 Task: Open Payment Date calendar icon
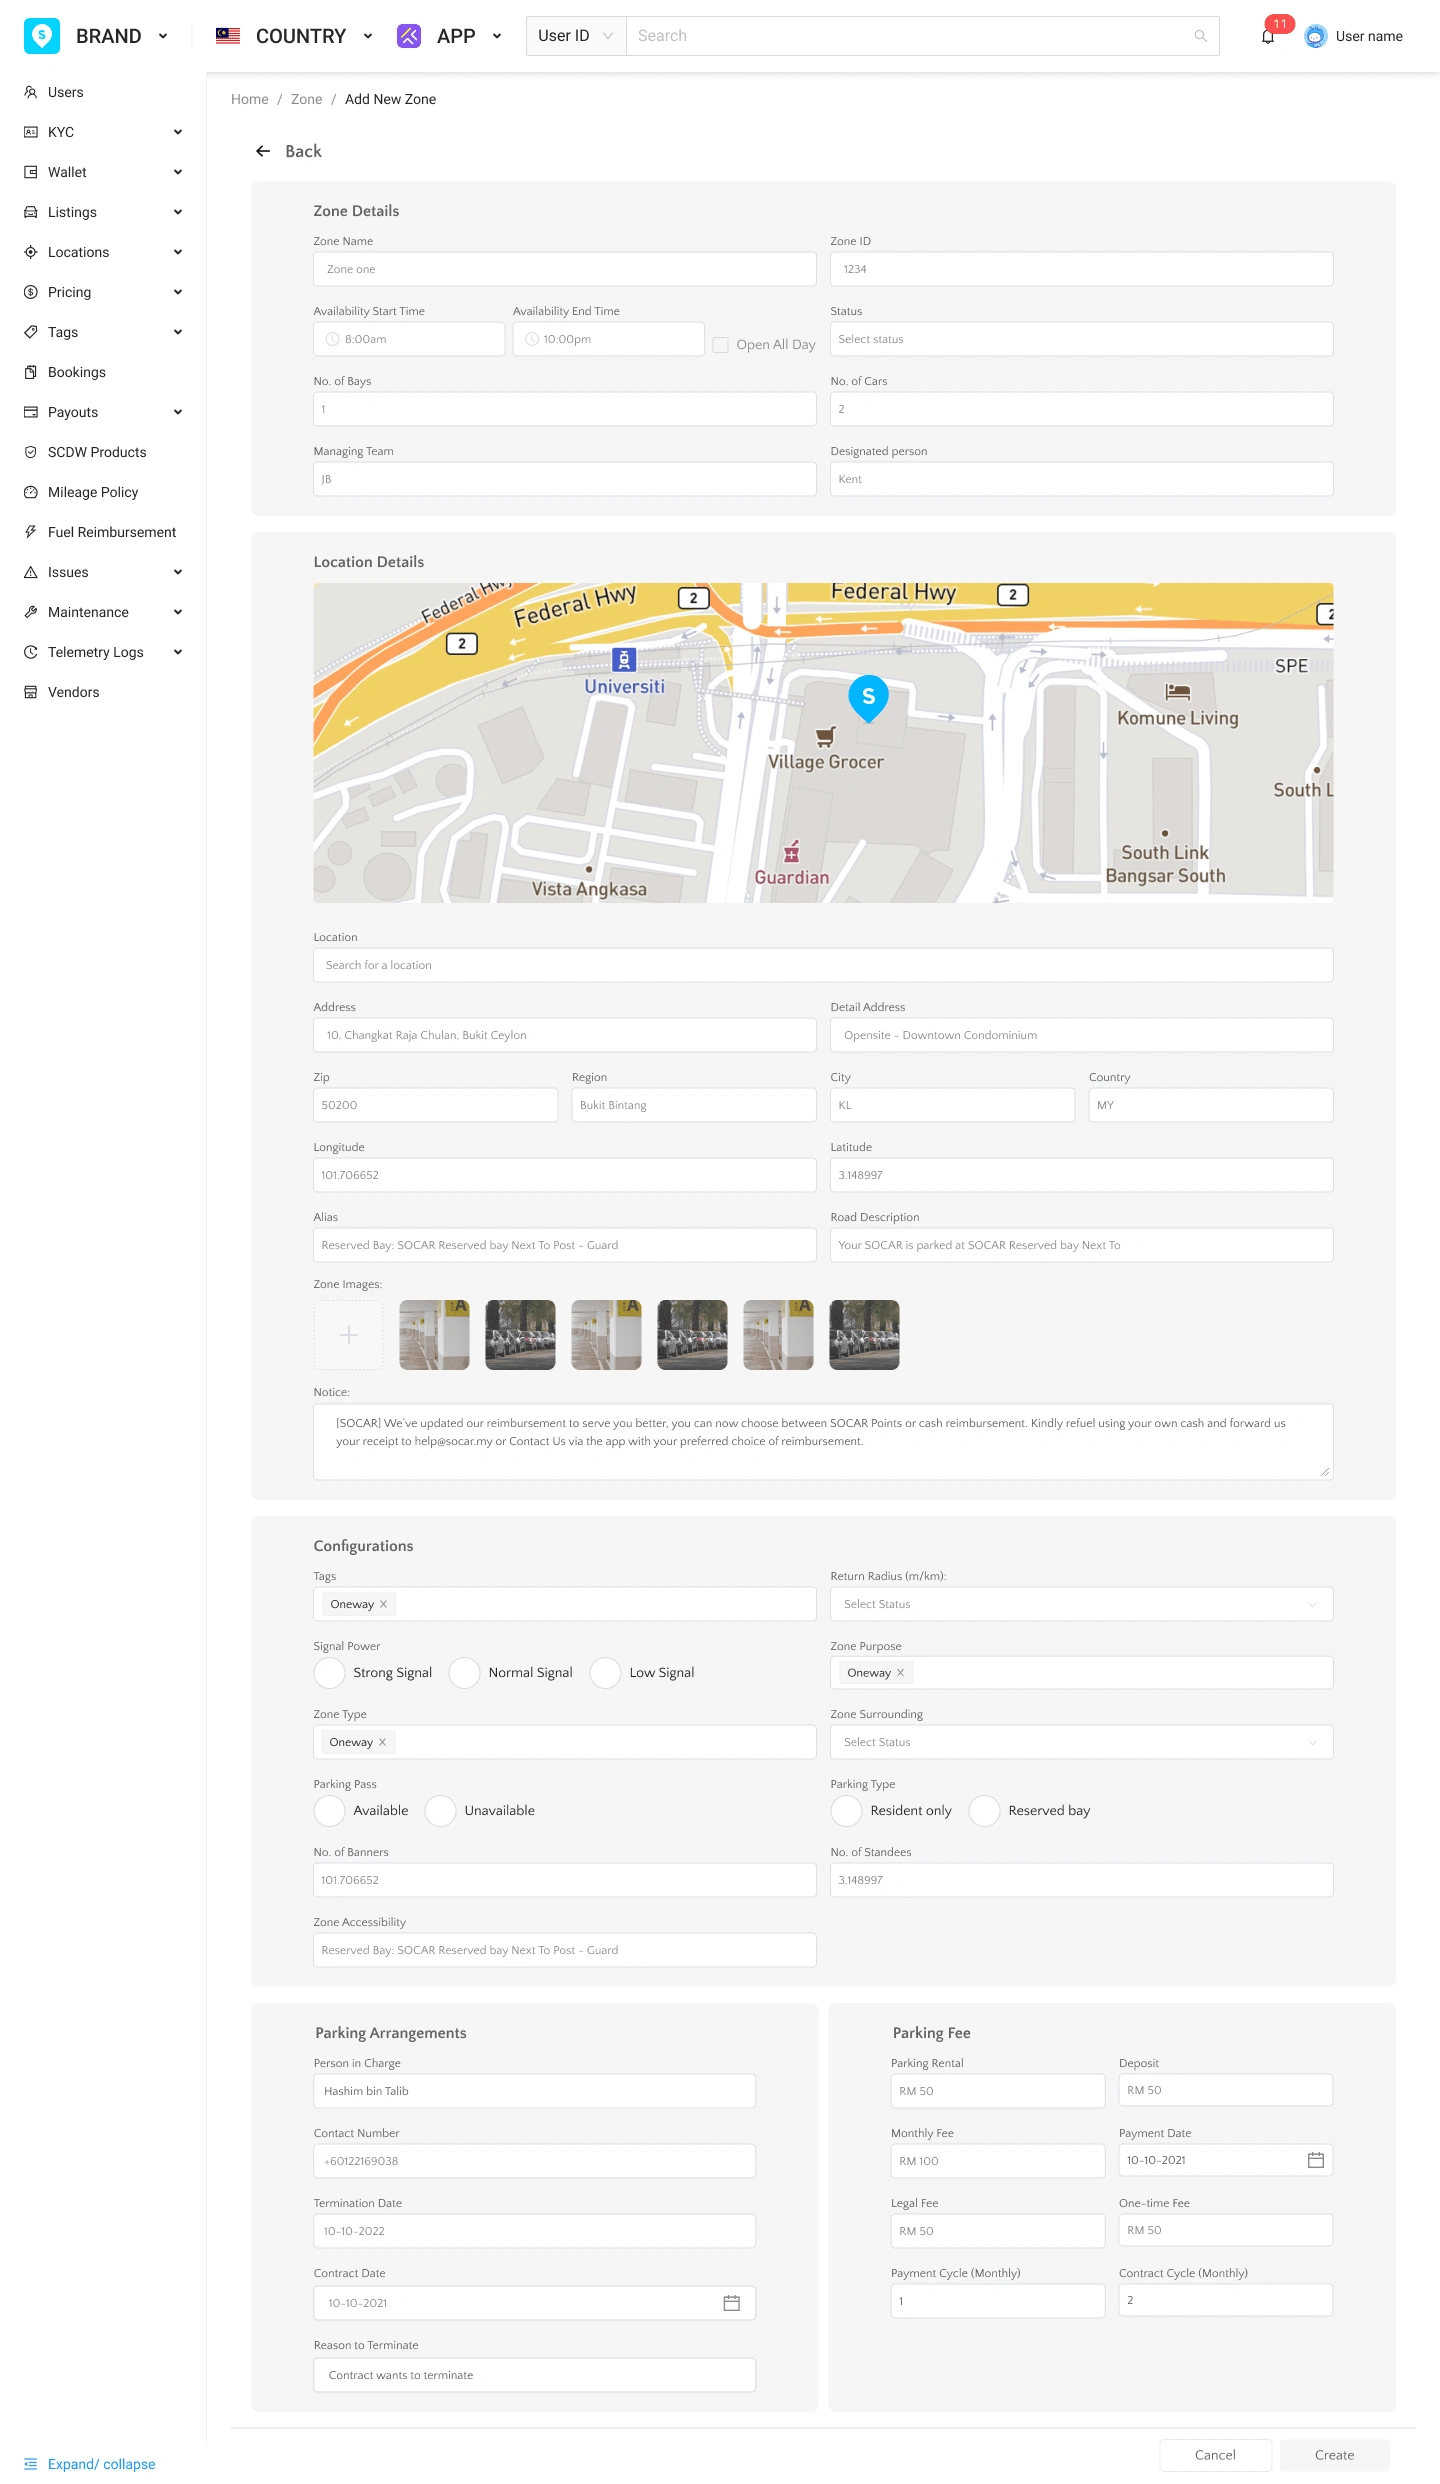coord(1316,2160)
